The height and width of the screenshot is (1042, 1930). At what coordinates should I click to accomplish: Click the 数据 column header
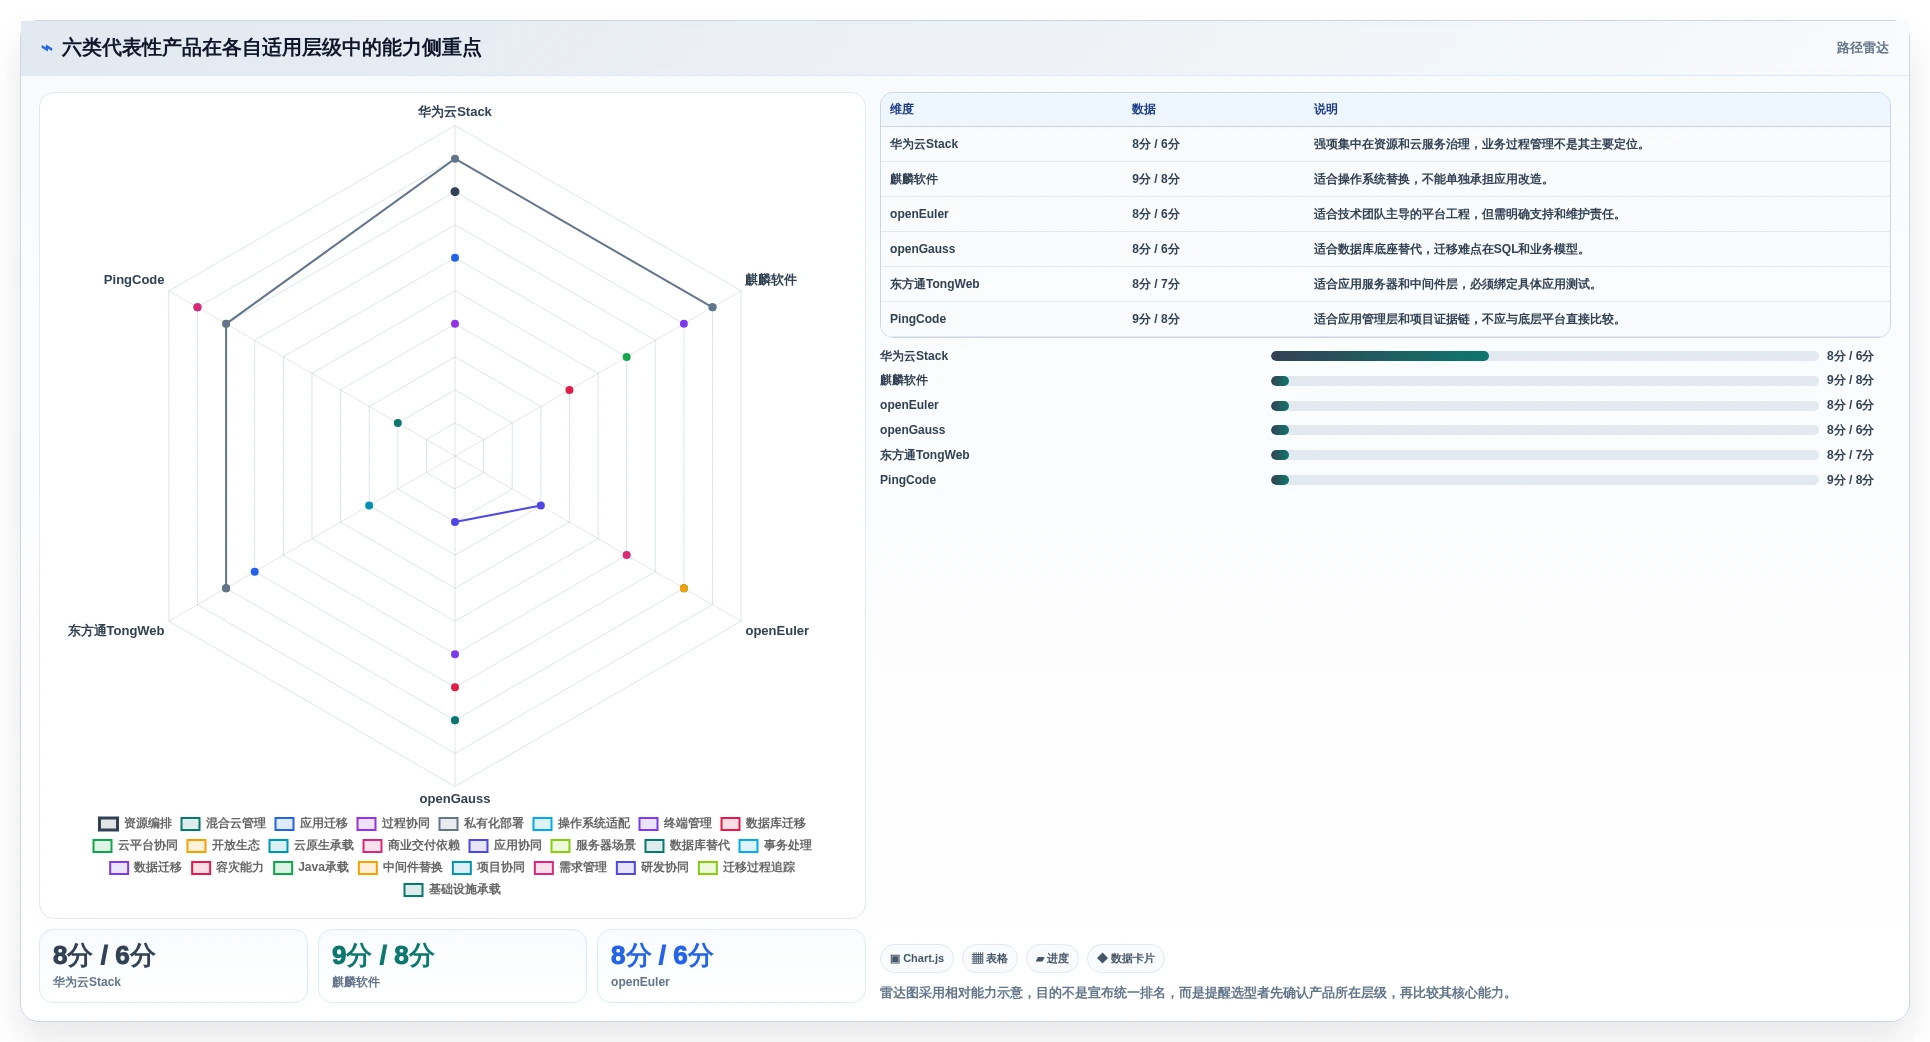[1144, 109]
